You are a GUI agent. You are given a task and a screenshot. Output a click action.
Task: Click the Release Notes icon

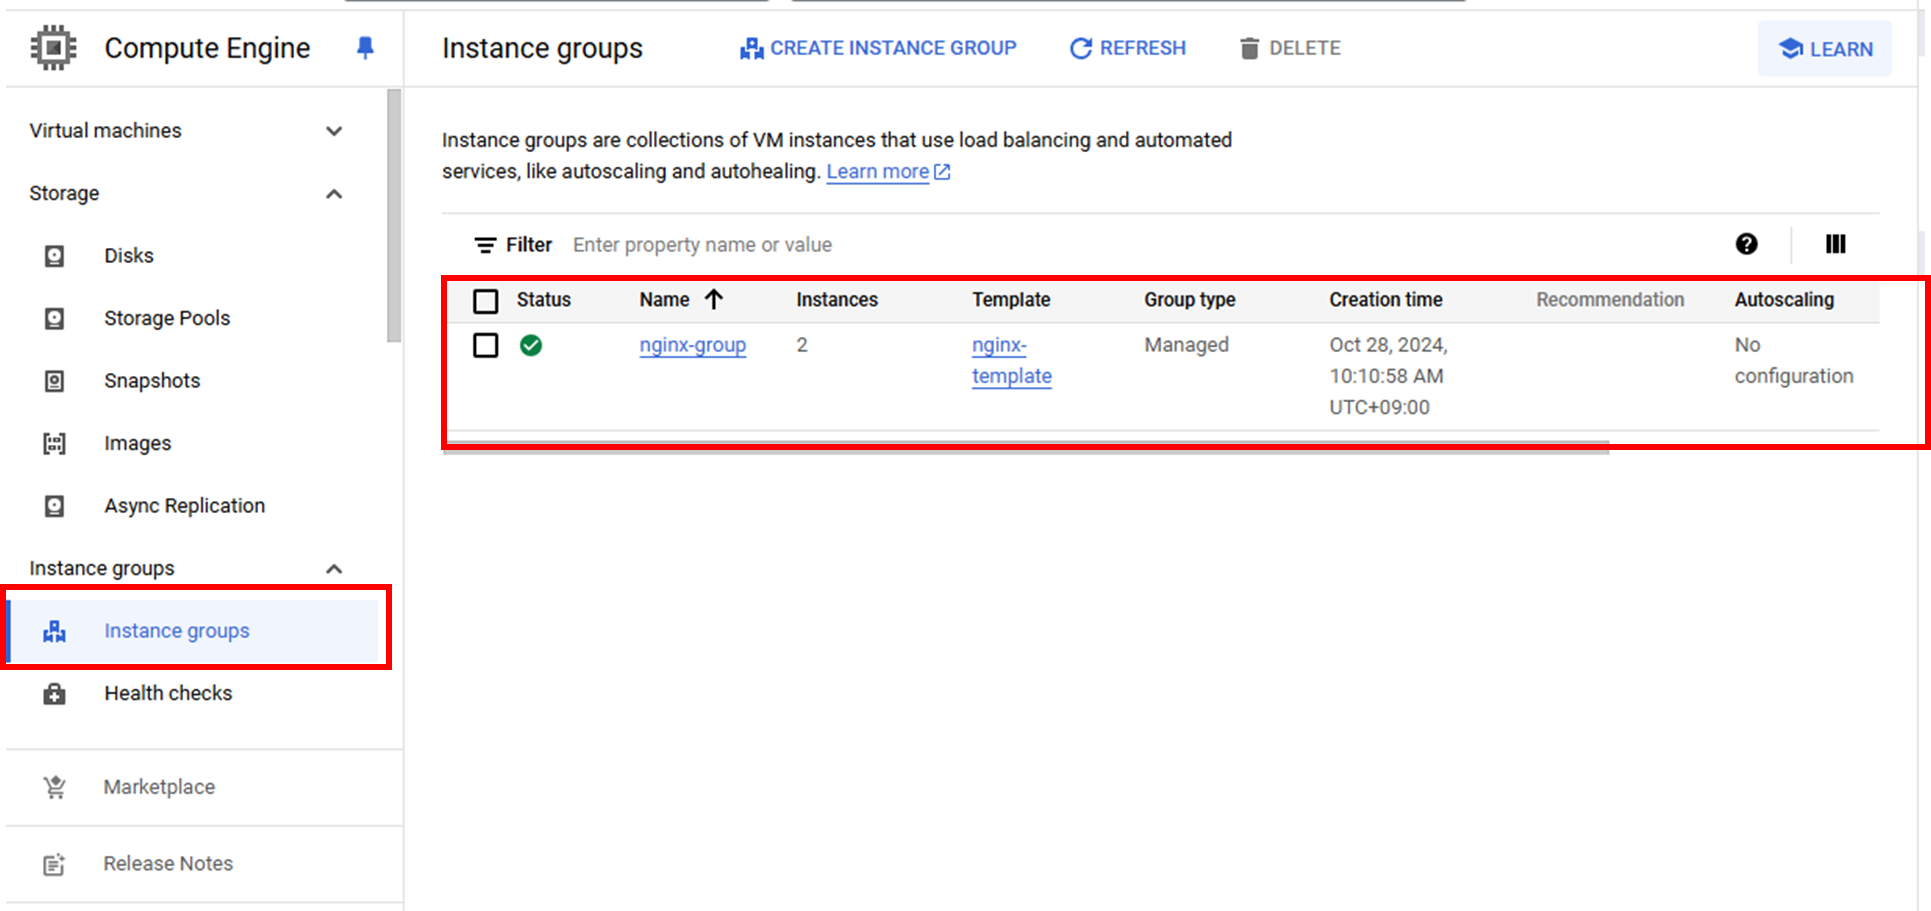coord(55,865)
